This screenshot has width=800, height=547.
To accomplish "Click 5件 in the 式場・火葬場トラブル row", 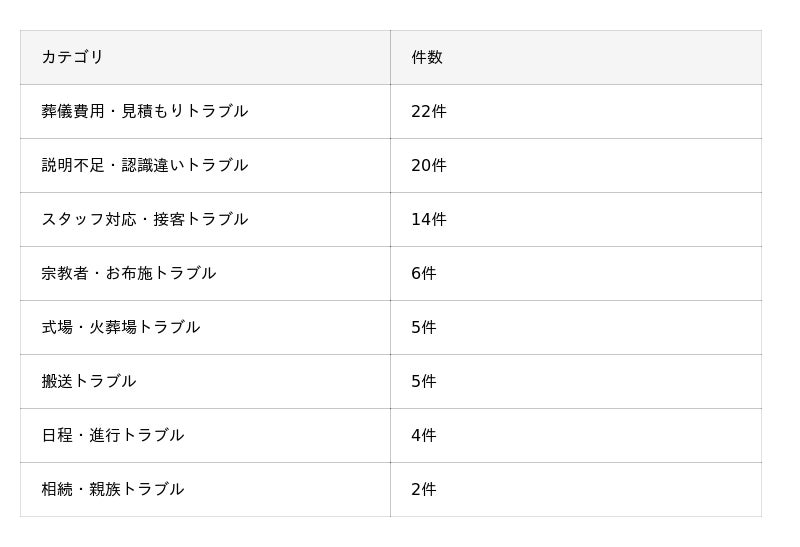I will 424,327.
